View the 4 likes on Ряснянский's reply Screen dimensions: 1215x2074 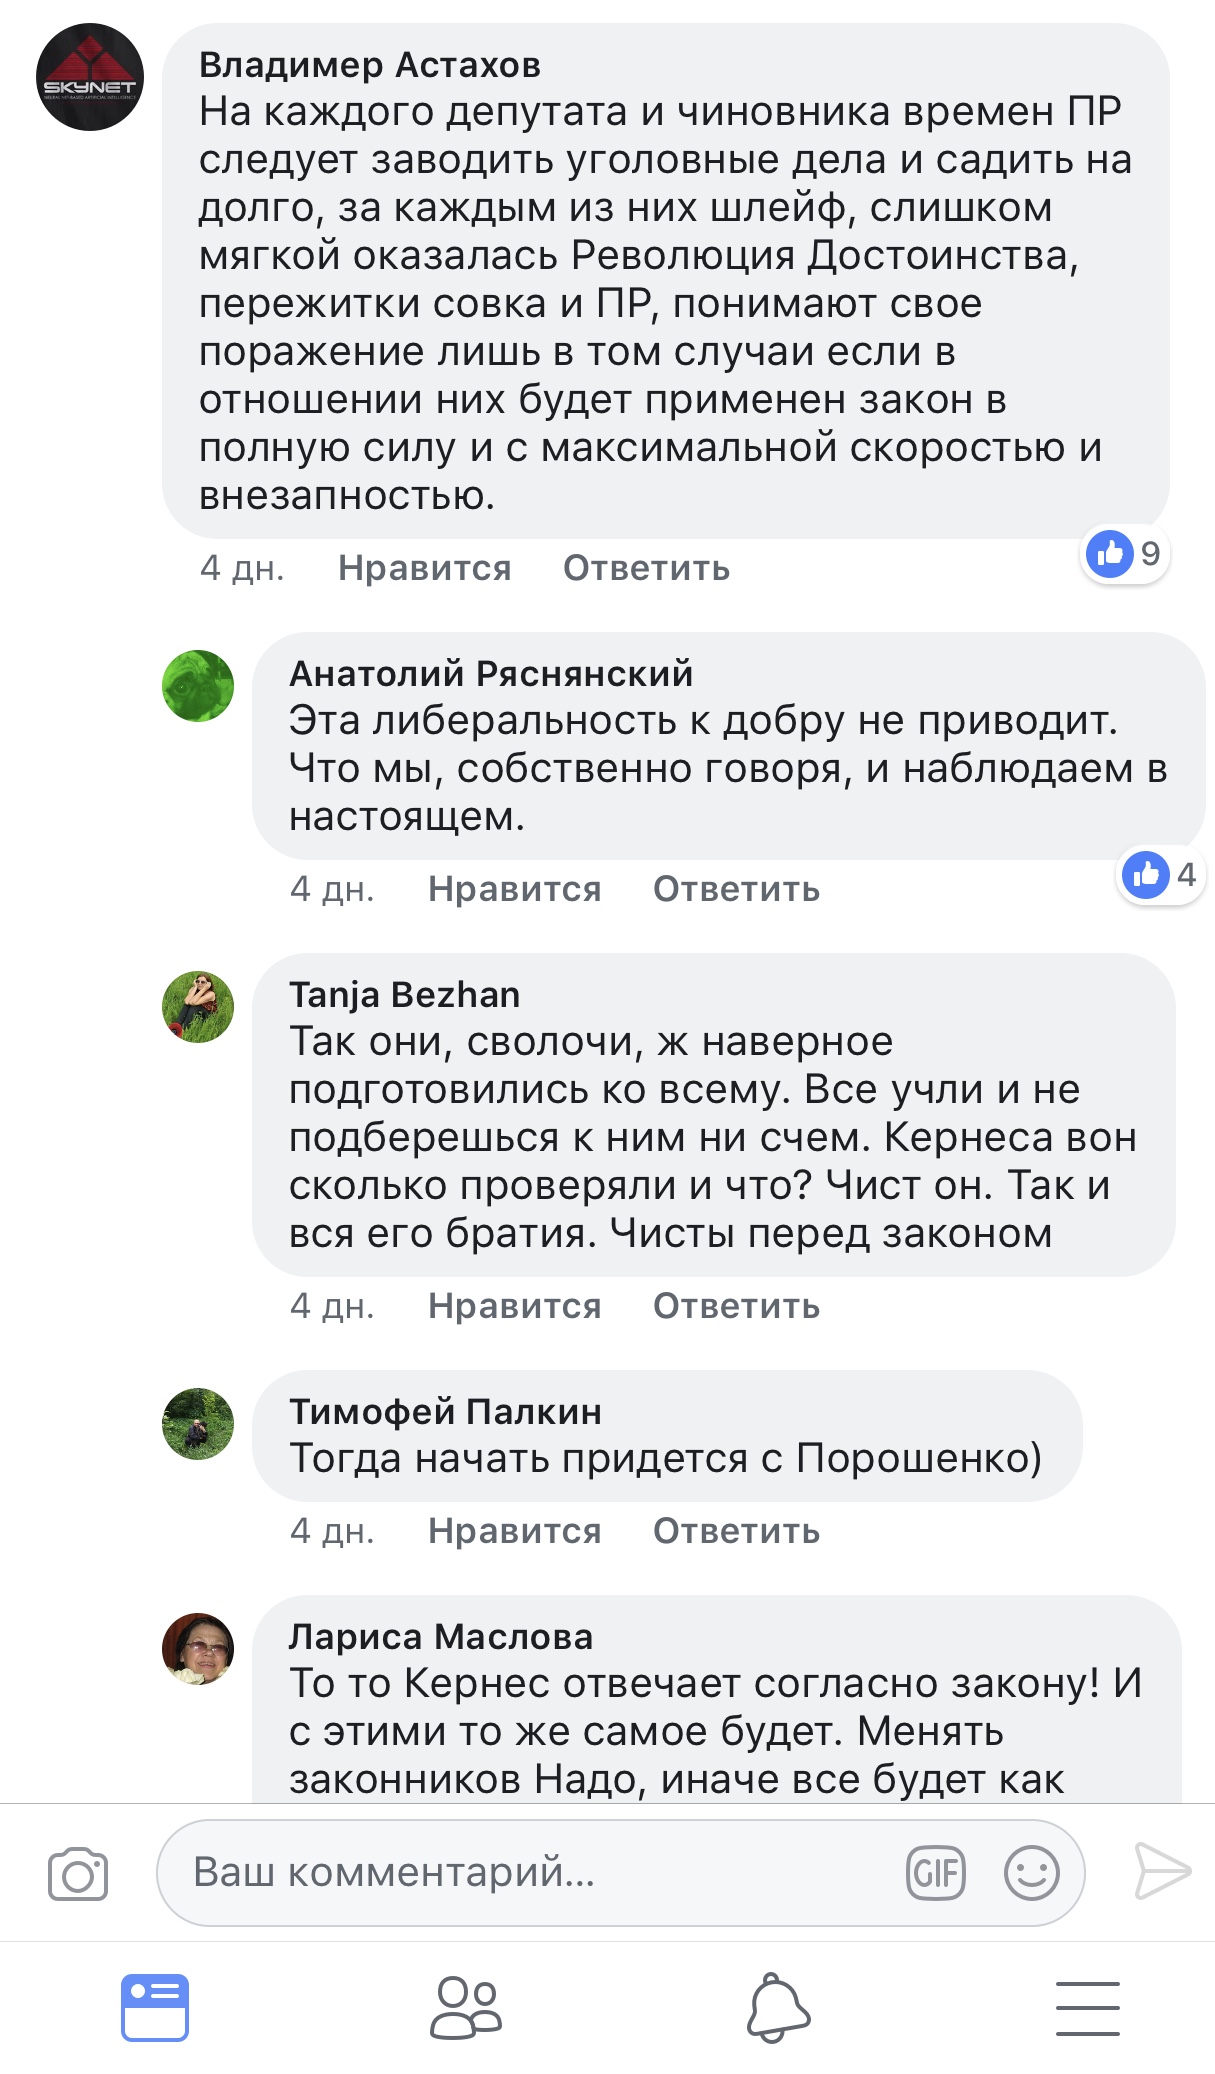pyautogui.click(x=1160, y=875)
